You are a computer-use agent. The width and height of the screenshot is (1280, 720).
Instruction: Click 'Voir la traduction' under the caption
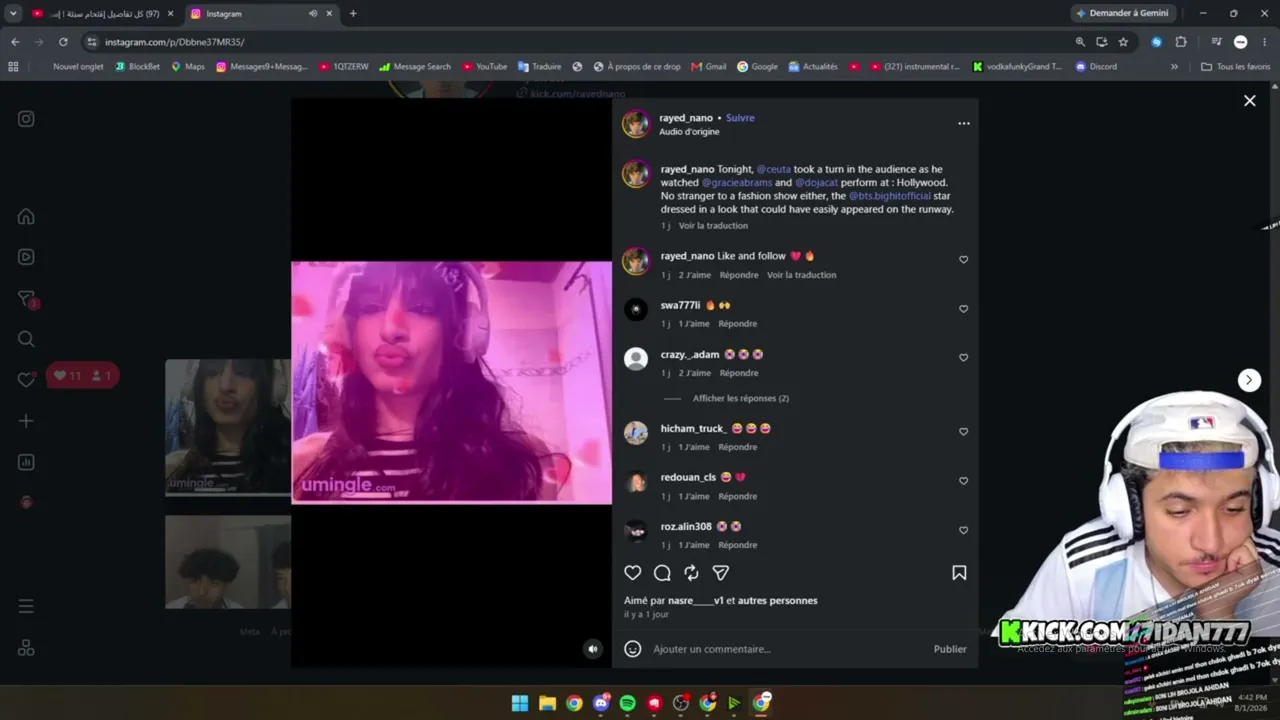coord(713,226)
